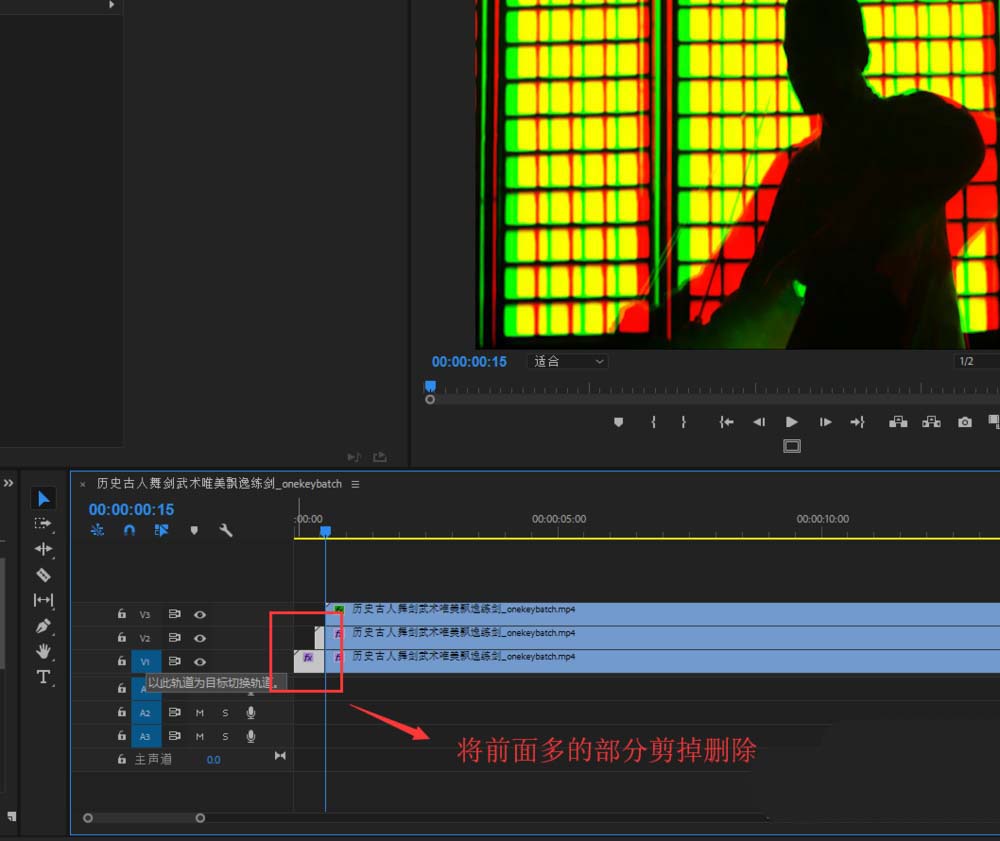The image size is (1000, 841).
Task: Close the onekeybatch sequence tab
Action: coord(83,485)
